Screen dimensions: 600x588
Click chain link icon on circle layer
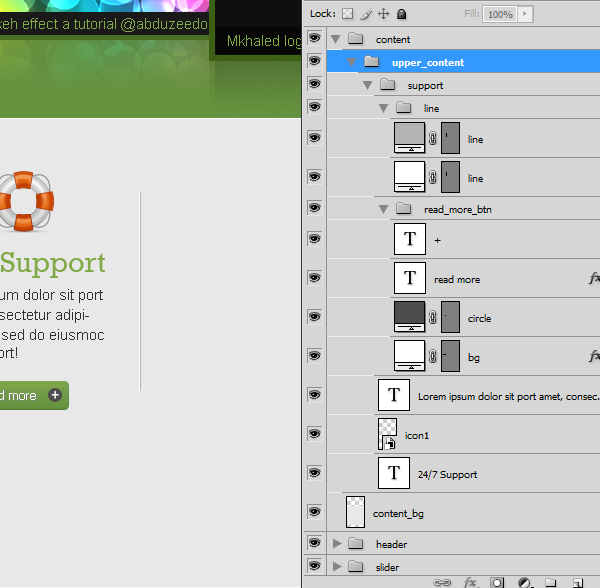pyautogui.click(x=433, y=317)
